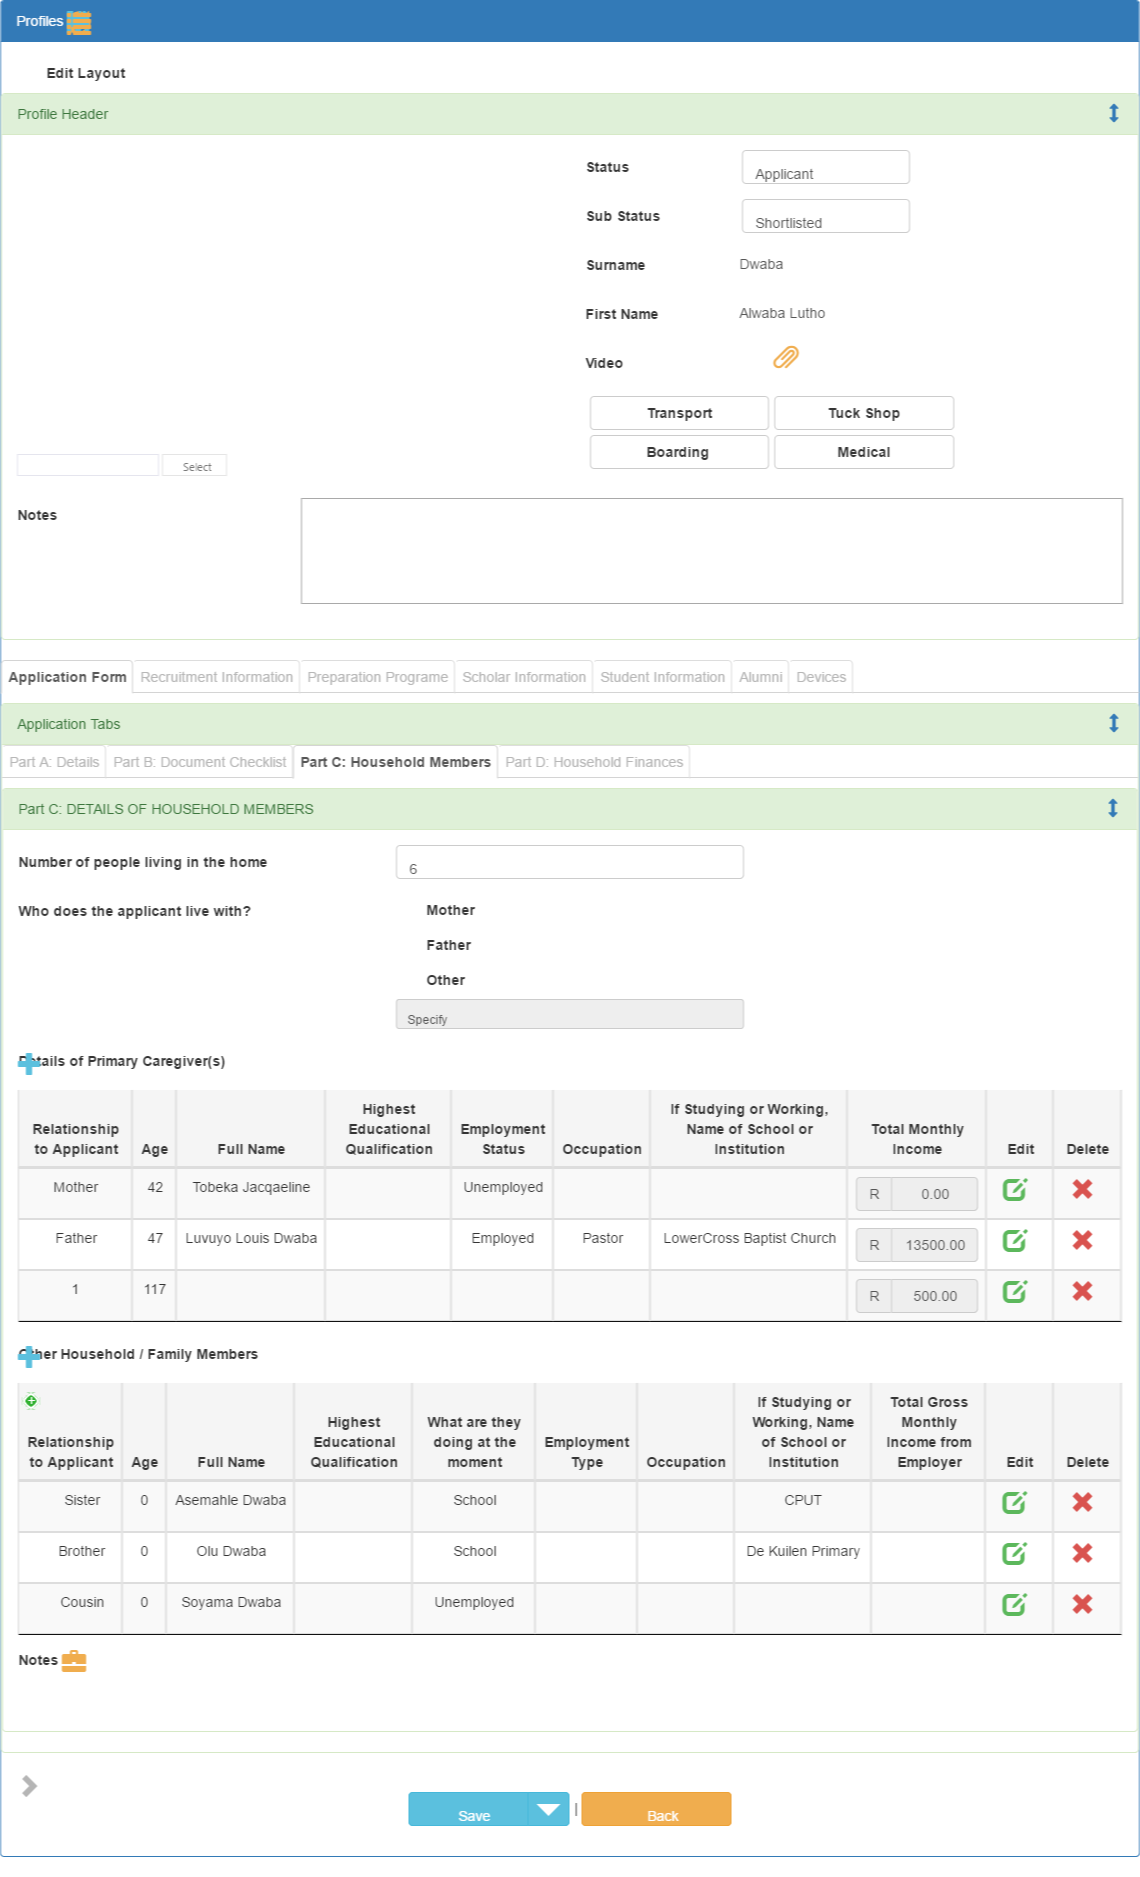Edit the Mother Tobeka Jacqaeline row
1140x1877 pixels.
click(x=1015, y=1189)
